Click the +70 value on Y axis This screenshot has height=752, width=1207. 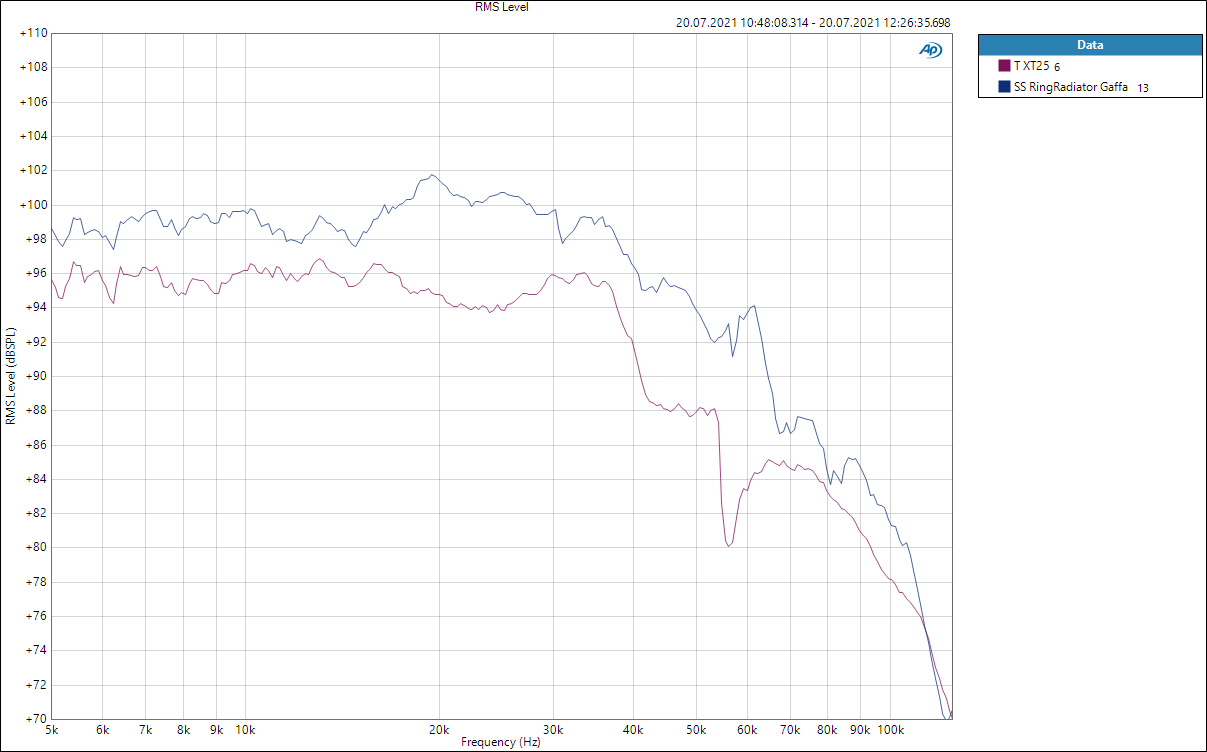pyautogui.click(x=36, y=719)
